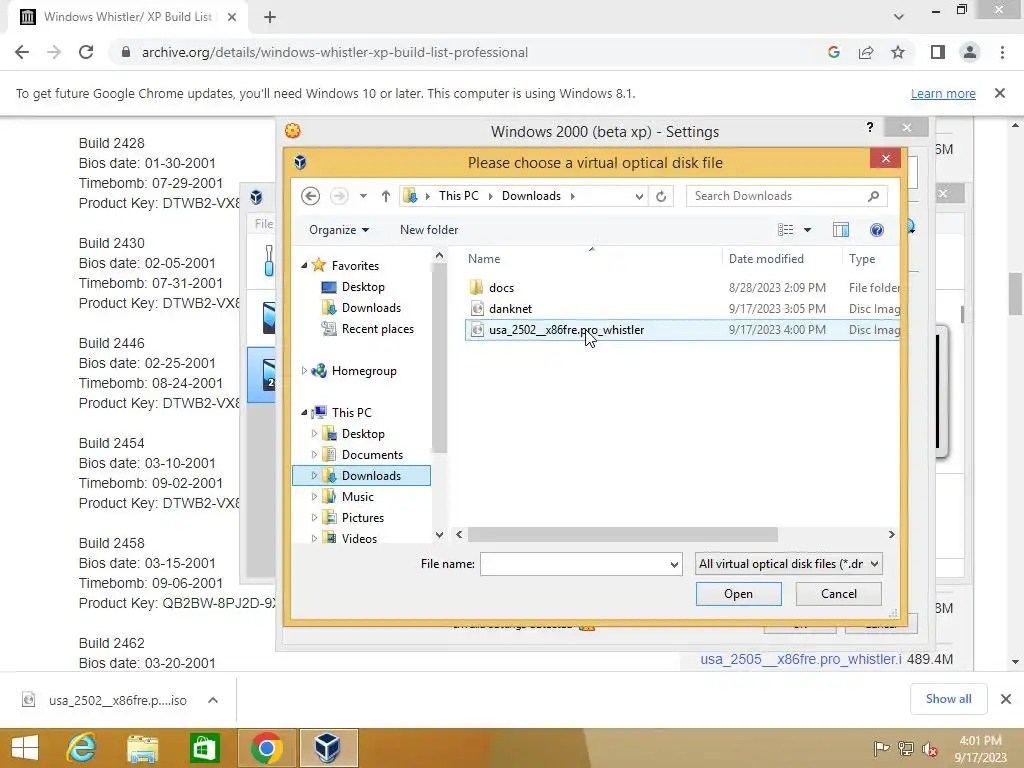
Task: Click the File name input box
Action: pos(573,564)
